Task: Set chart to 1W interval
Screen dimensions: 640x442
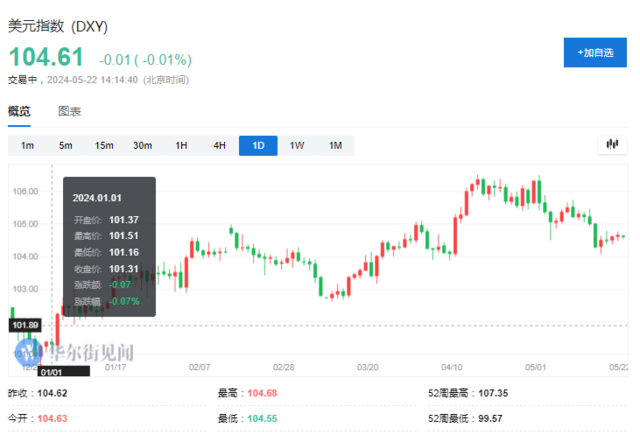Action: 297,146
